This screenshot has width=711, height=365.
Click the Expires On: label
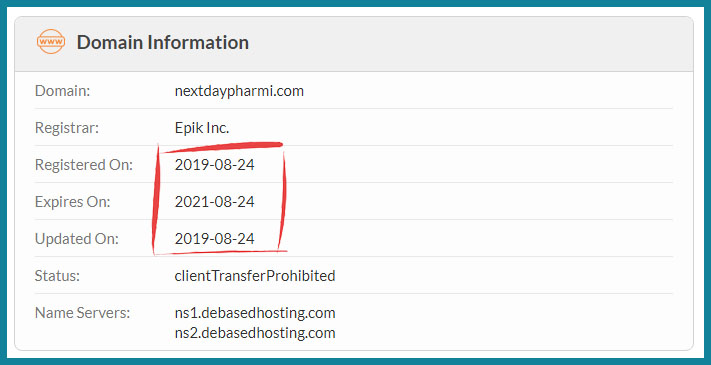[x=73, y=202]
